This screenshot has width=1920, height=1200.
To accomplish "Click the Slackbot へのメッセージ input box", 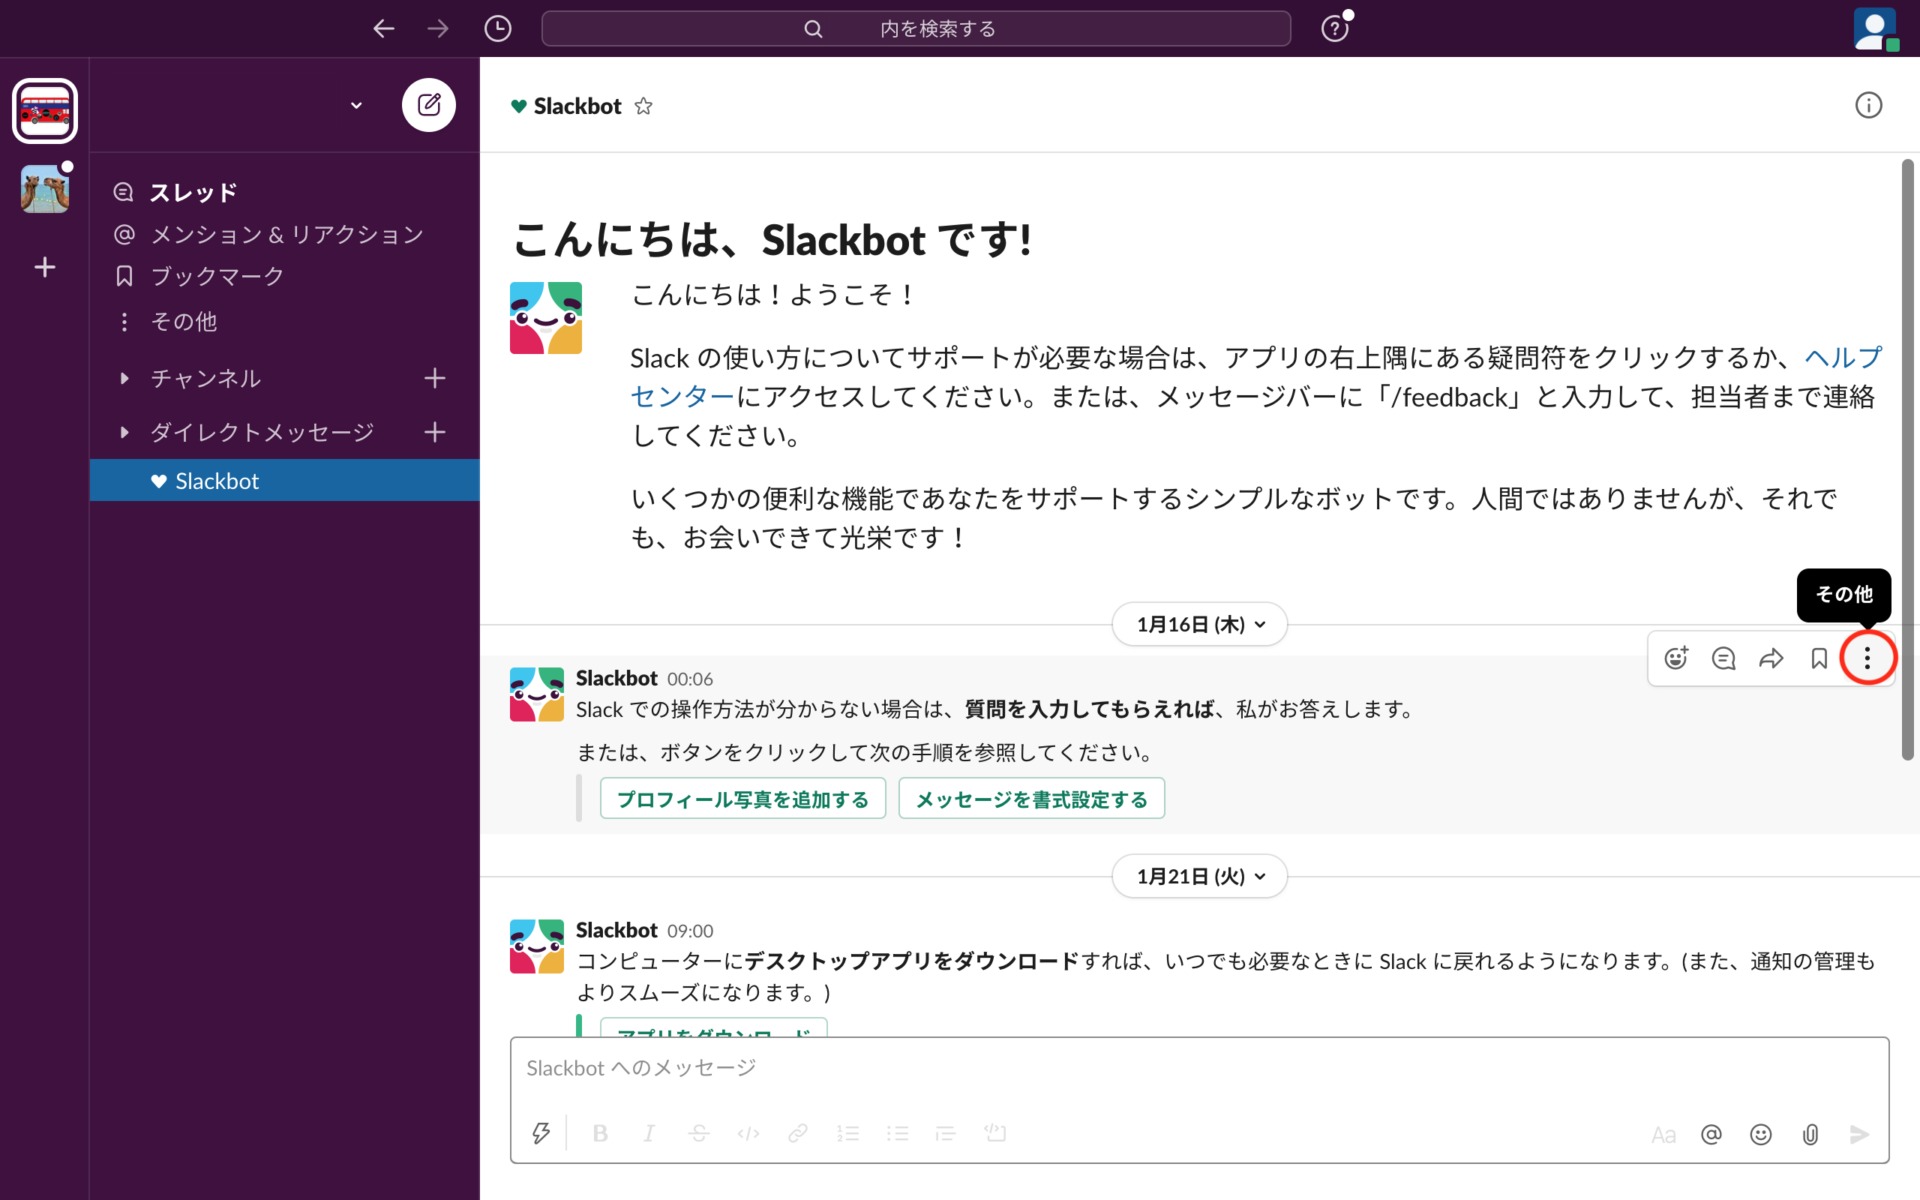I will [x=1199, y=1068].
